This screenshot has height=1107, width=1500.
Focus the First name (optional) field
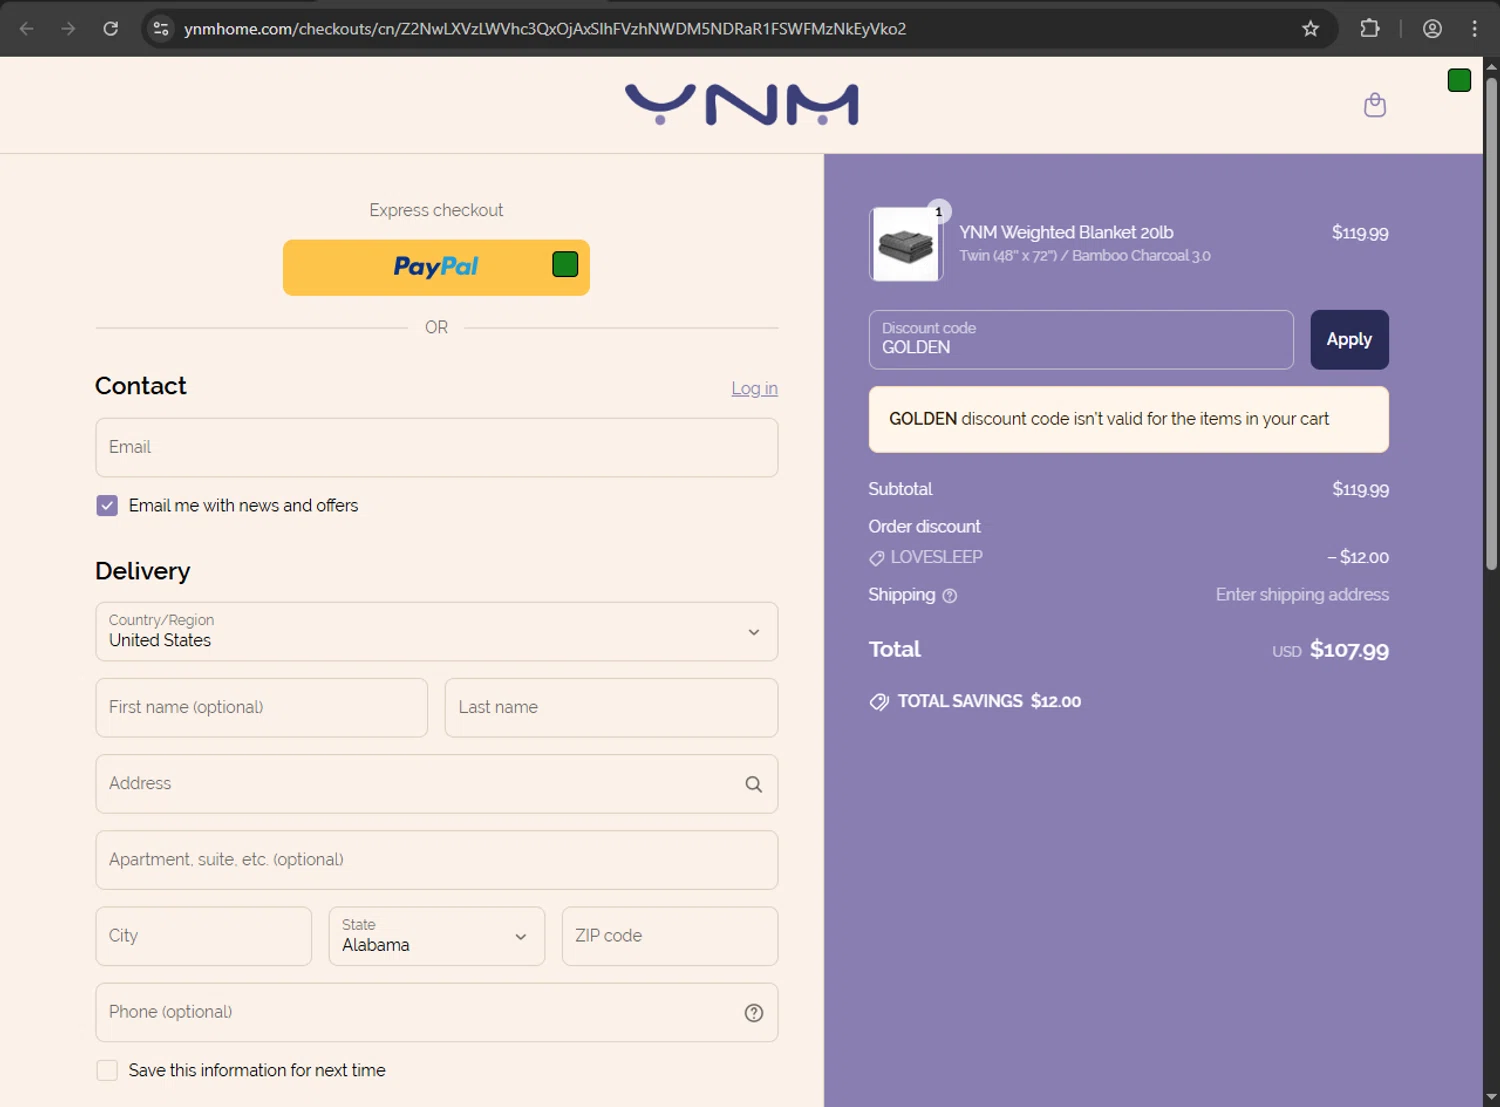[x=262, y=708]
